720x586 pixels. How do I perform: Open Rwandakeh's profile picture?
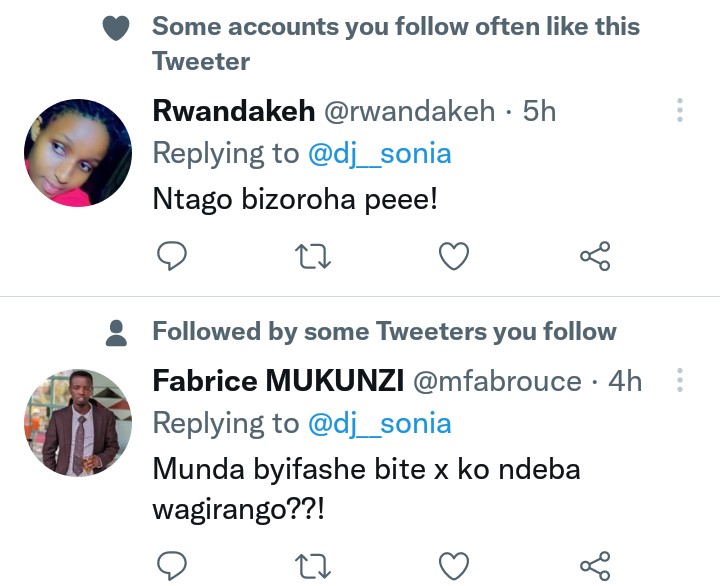pyautogui.click(x=78, y=153)
